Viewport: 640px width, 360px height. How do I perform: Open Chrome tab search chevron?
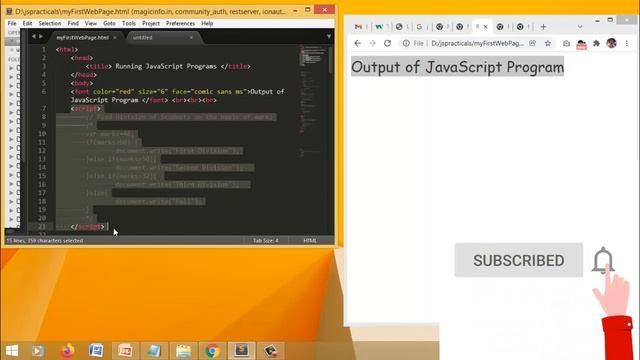[580, 27]
